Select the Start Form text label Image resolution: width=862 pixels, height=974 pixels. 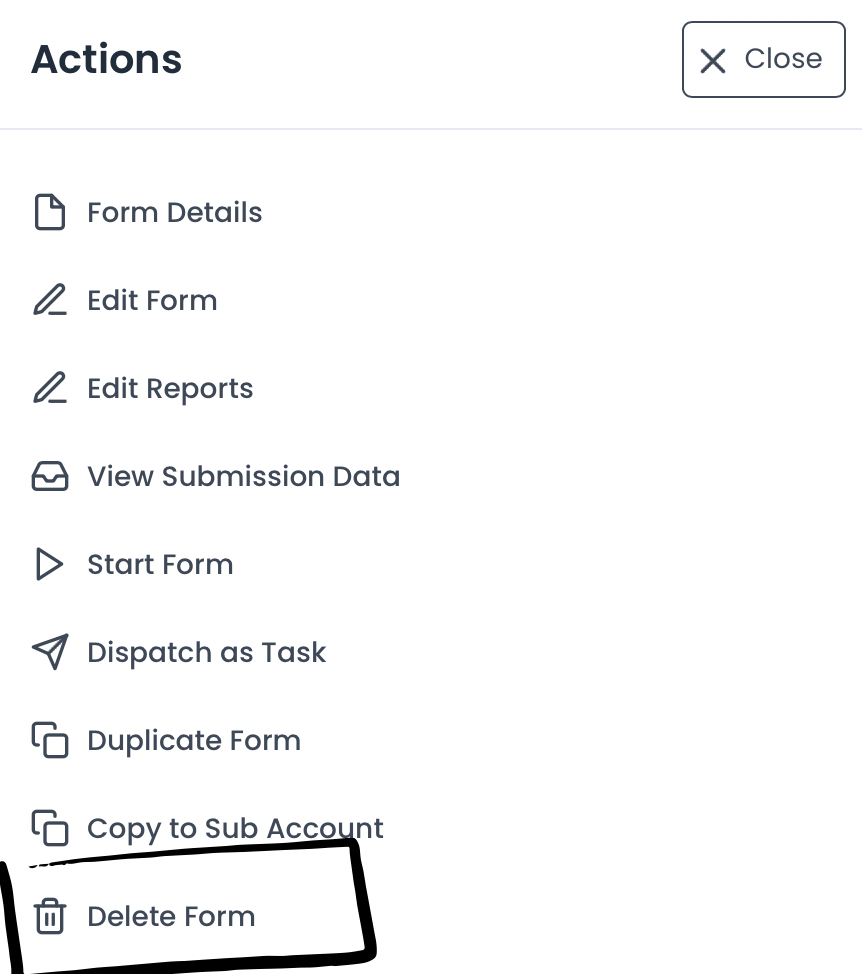(160, 565)
